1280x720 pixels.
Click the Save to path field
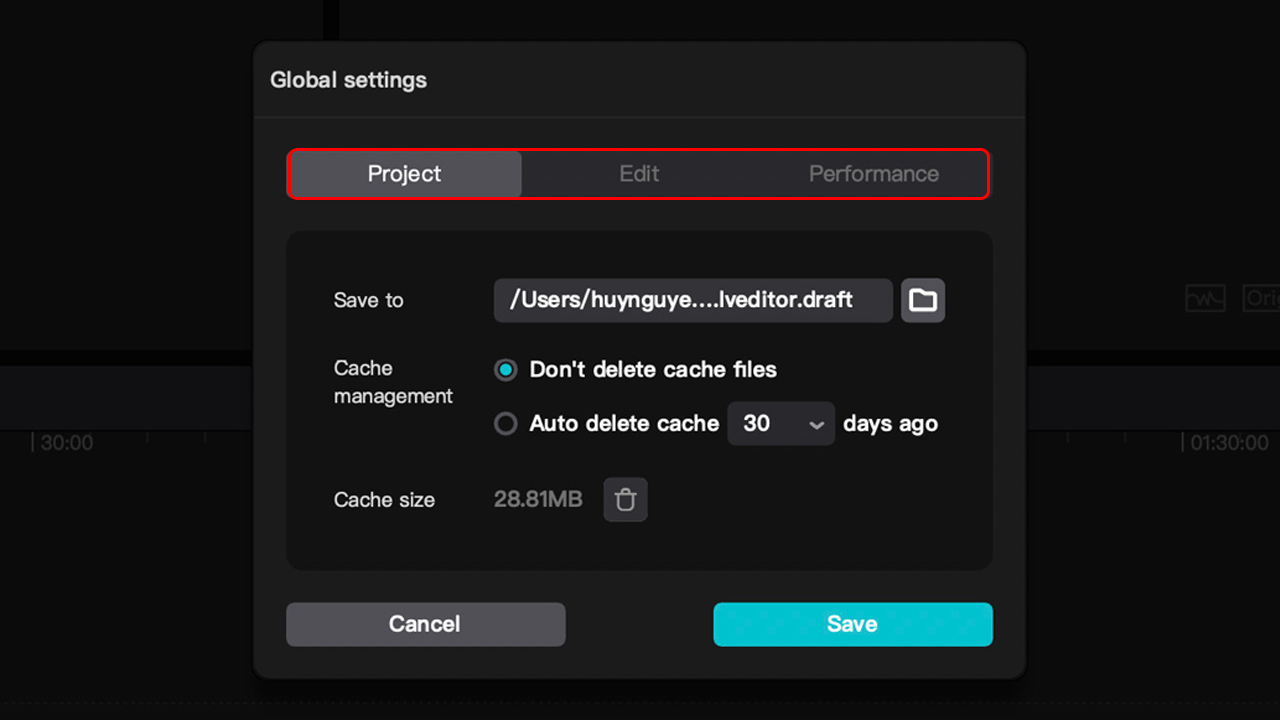693,300
